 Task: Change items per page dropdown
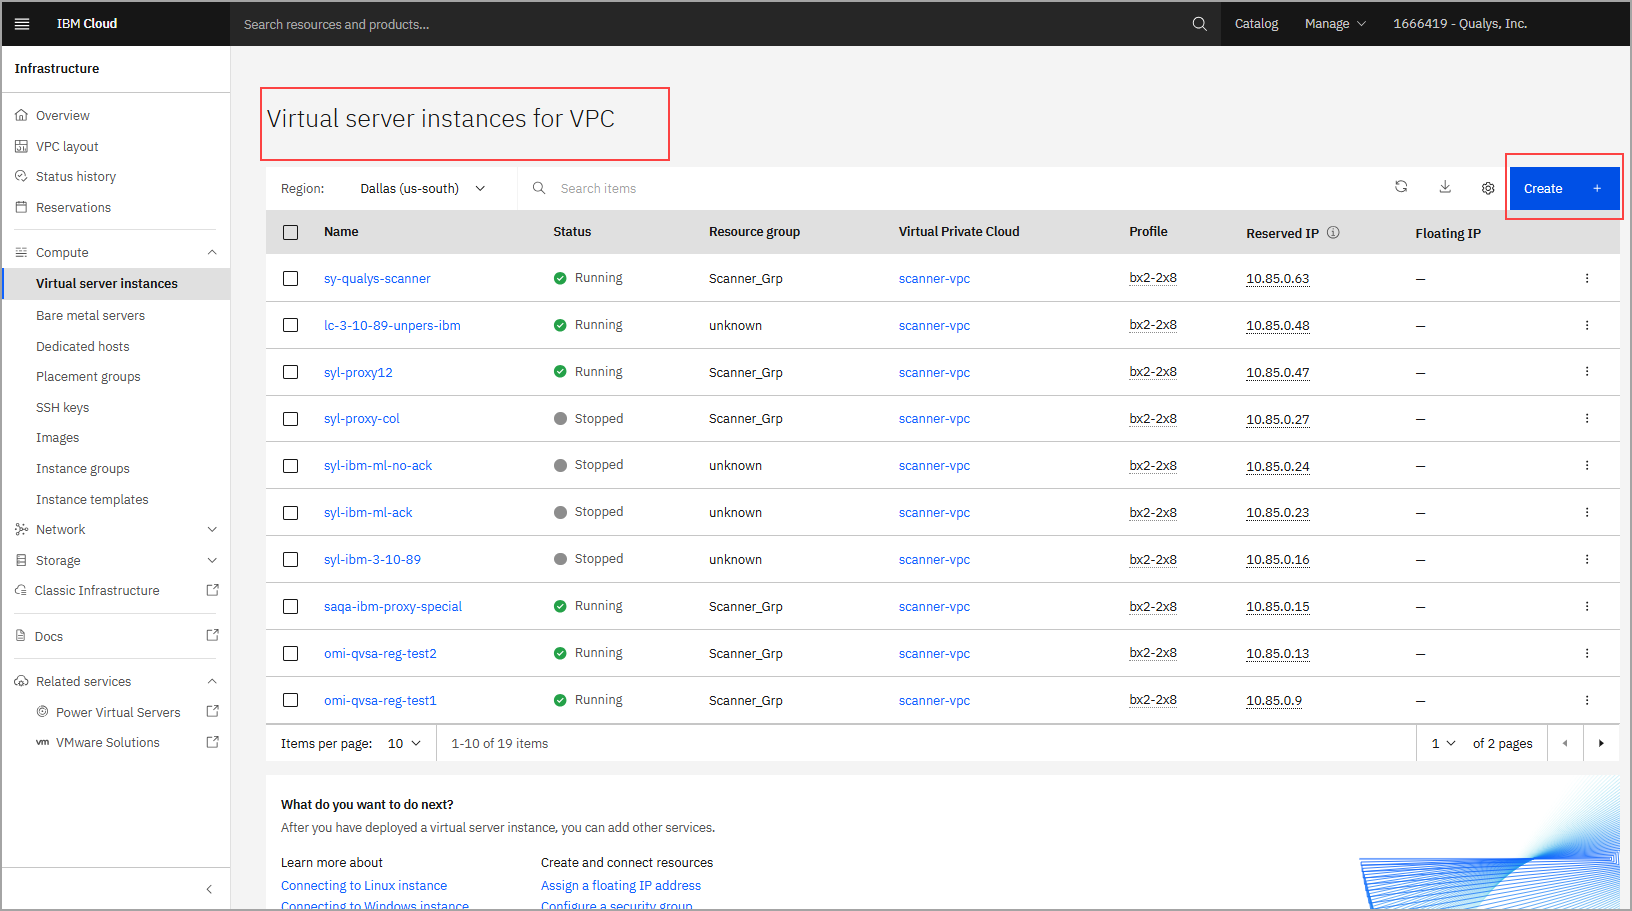(404, 743)
